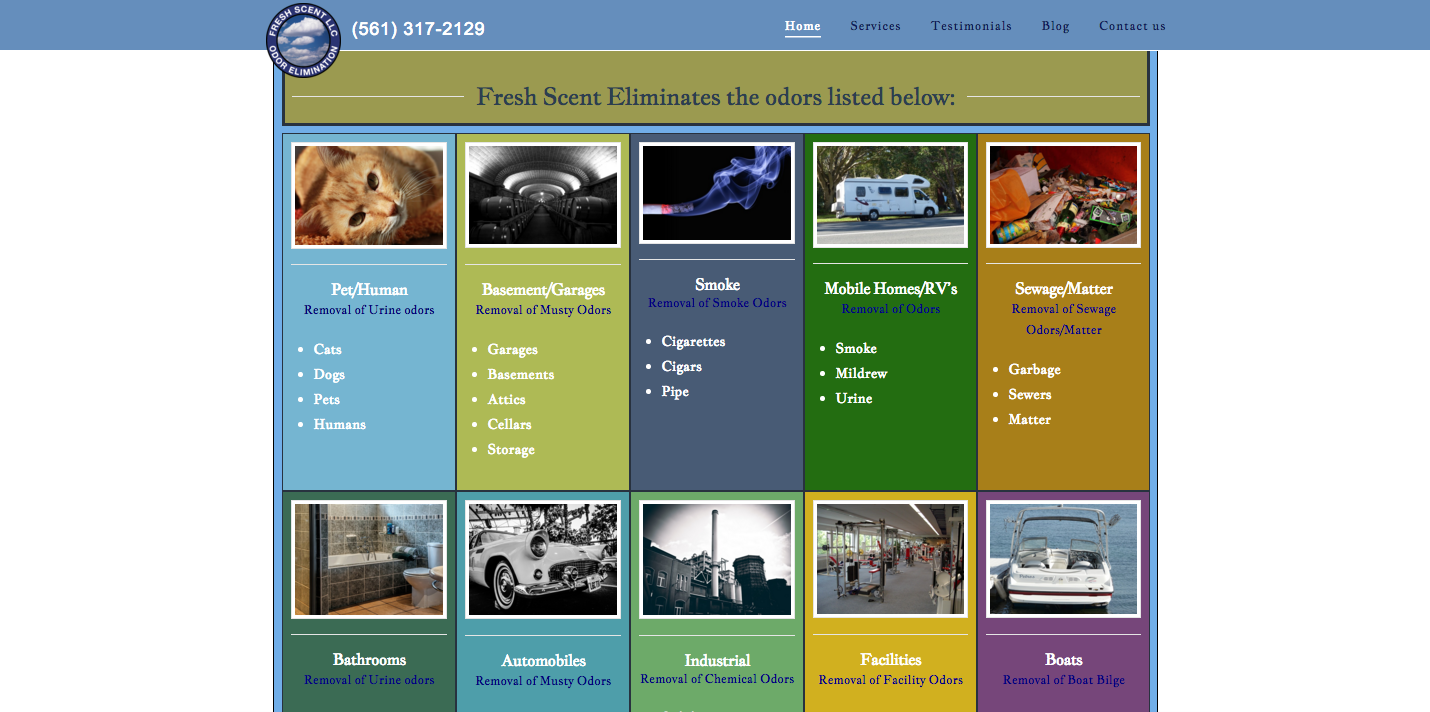This screenshot has width=1430, height=712.
Task: Click the 'Removal of Facility Odors' link
Action: 890,680
